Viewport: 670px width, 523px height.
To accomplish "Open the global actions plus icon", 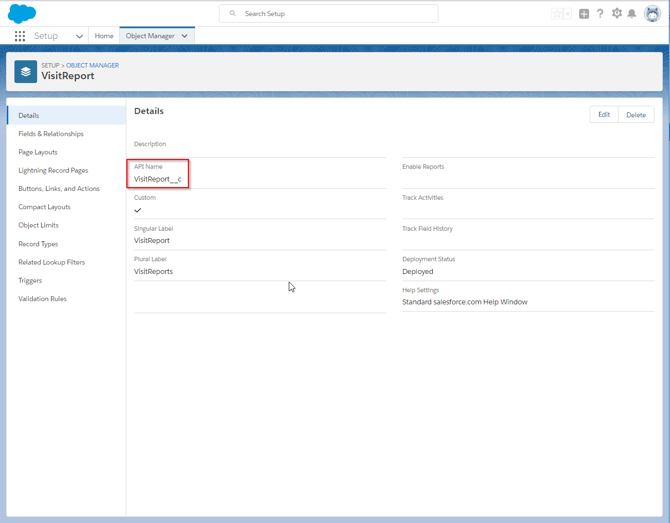I will (x=584, y=14).
